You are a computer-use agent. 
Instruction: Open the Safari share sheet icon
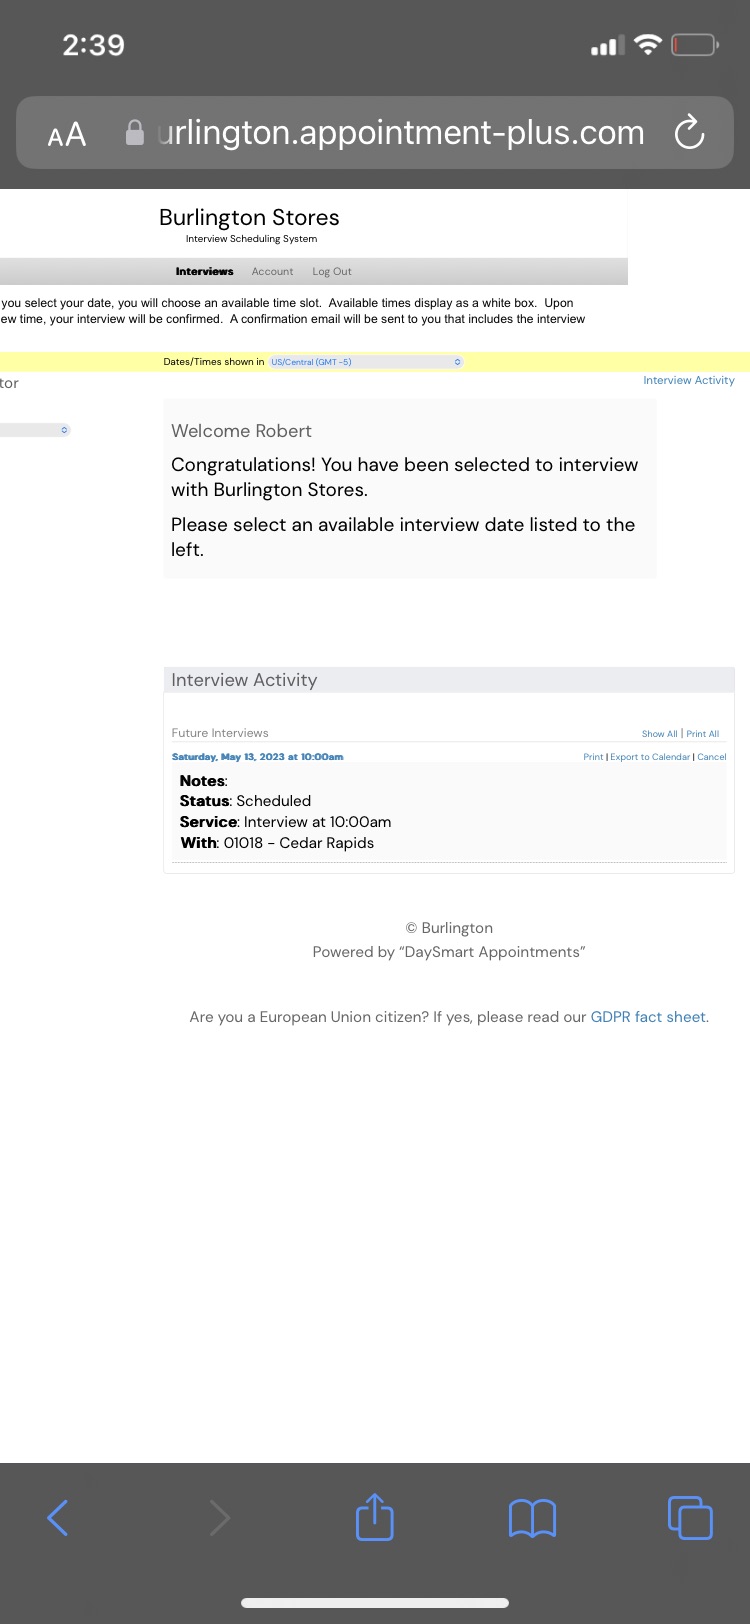[375, 1516]
